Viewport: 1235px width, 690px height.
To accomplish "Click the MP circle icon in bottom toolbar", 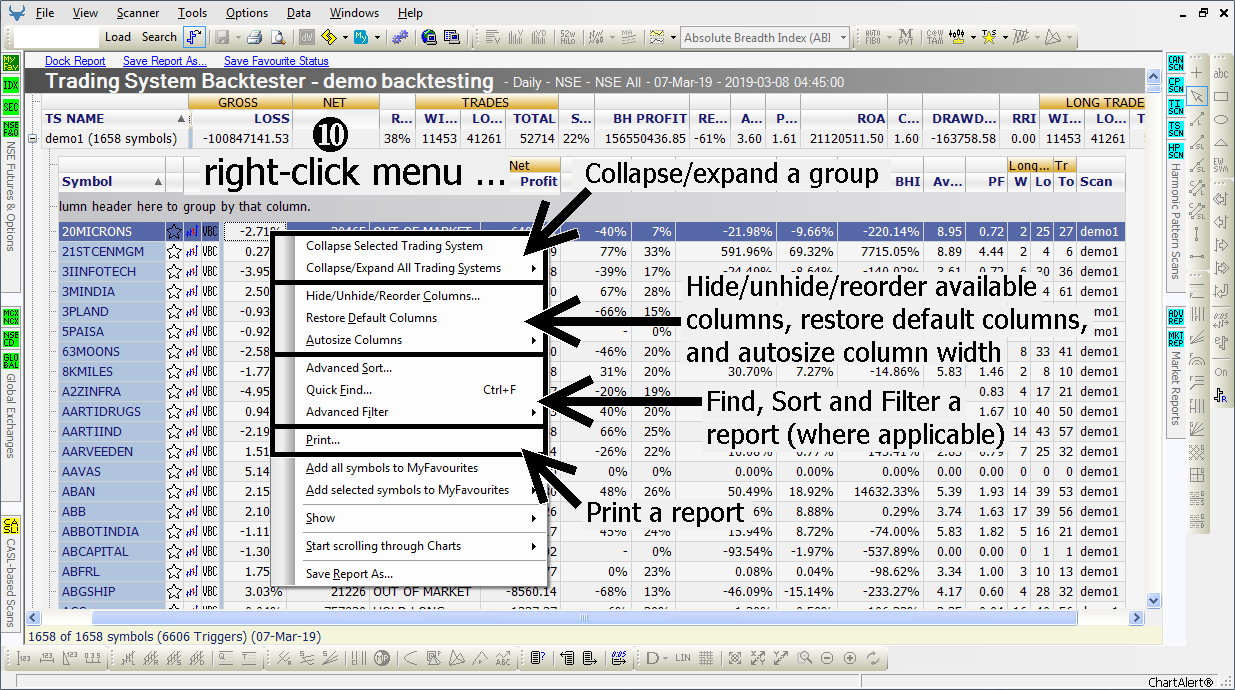I will pos(382,658).
